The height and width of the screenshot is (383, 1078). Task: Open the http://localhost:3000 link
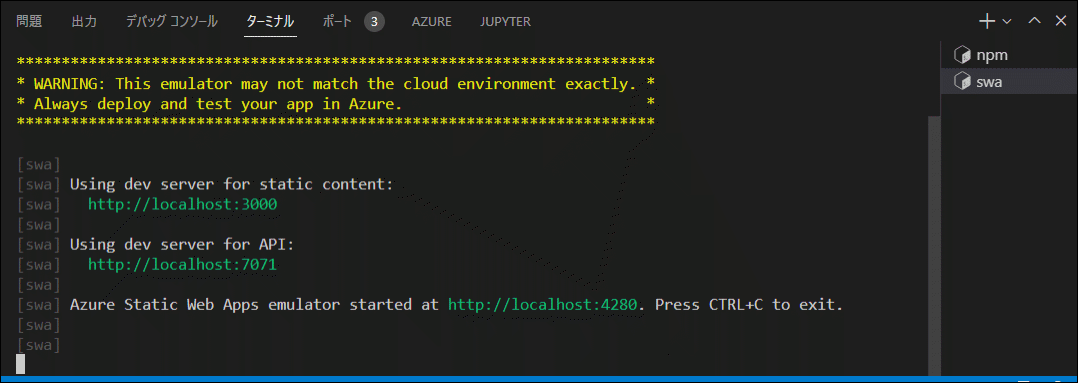(183, 204)
